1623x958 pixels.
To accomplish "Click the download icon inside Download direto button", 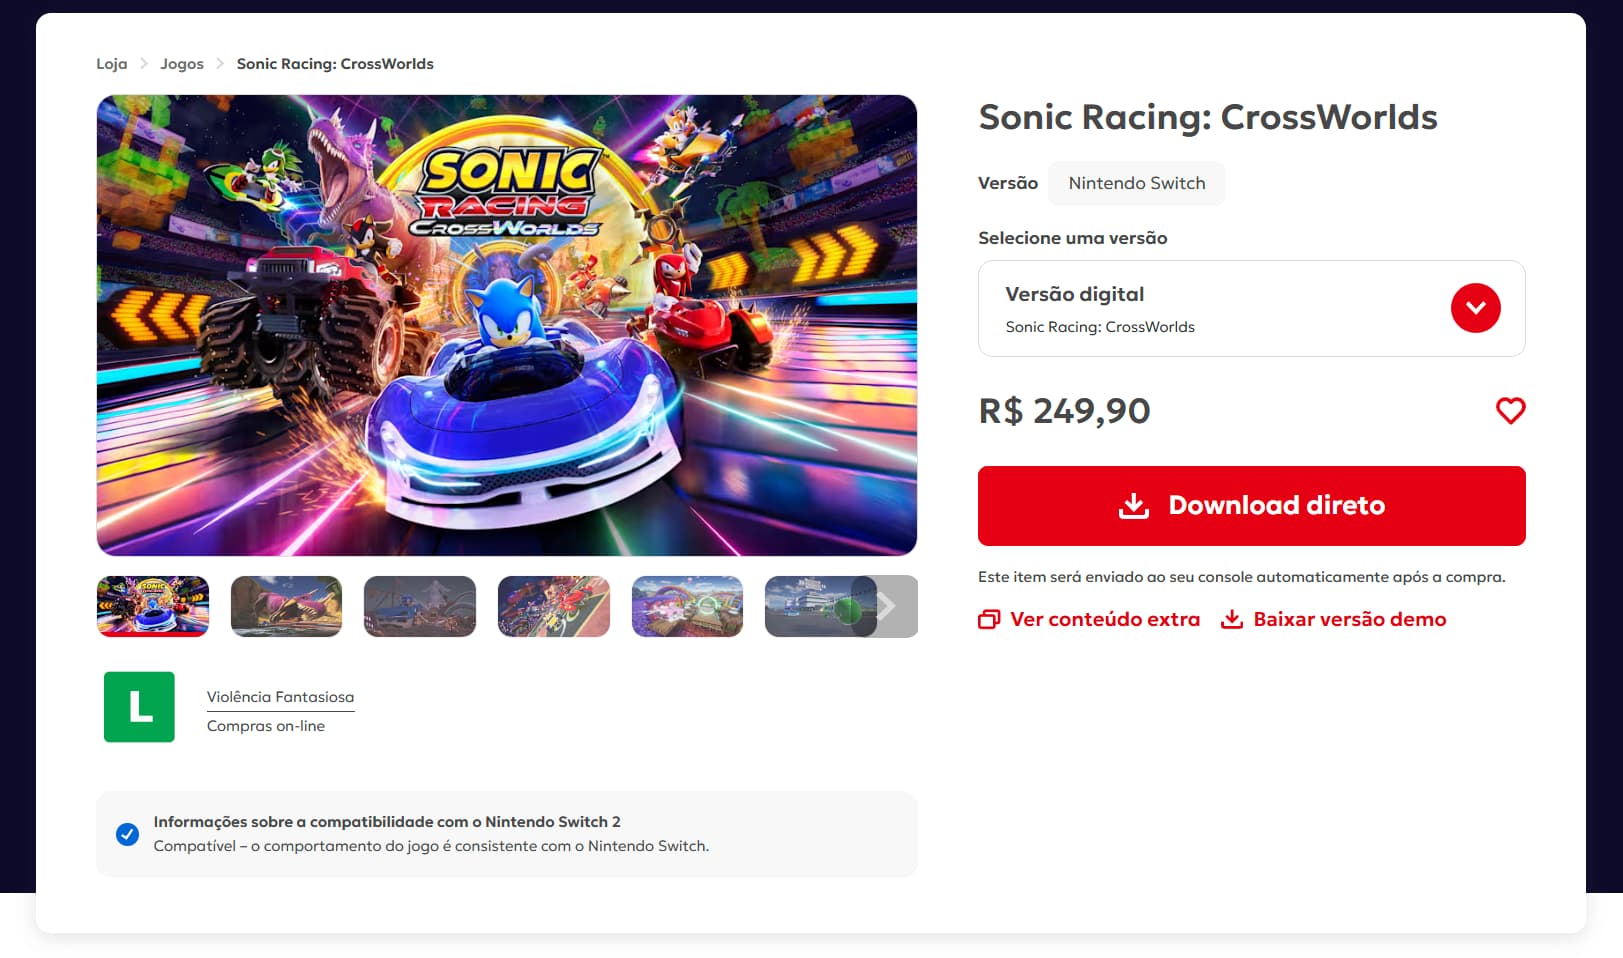I will pyautogui.click(x=1133, y=505).
